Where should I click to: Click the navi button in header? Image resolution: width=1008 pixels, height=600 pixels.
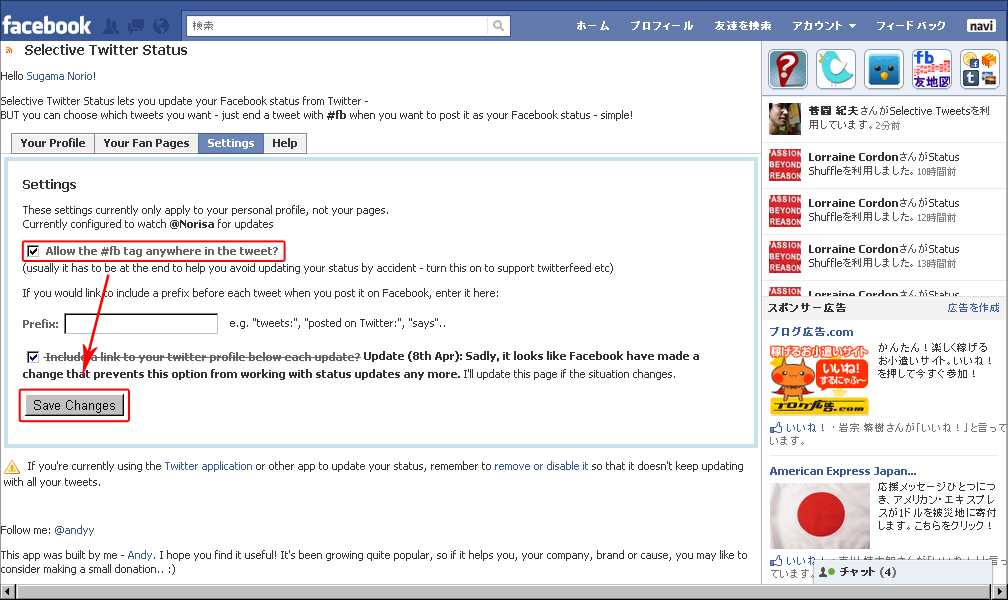coord(981,26)
